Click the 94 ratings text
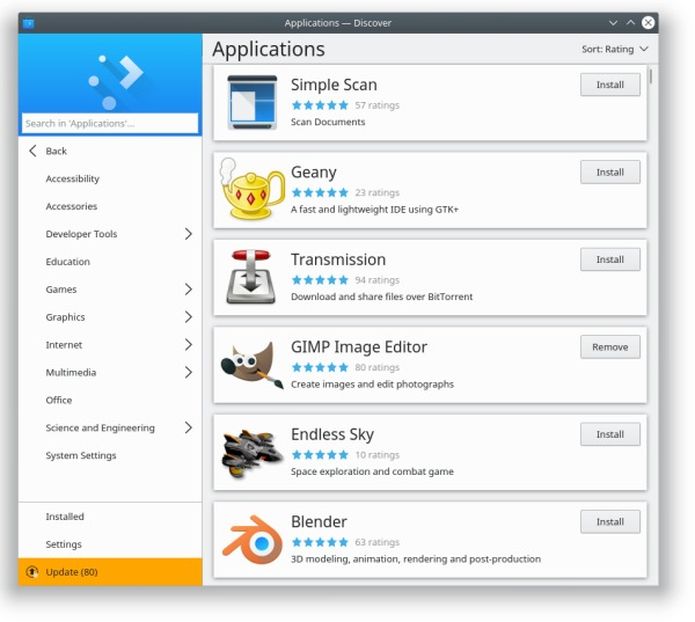Screen dimensions: 695x622 pyautogui.click(x=377, y=280)
